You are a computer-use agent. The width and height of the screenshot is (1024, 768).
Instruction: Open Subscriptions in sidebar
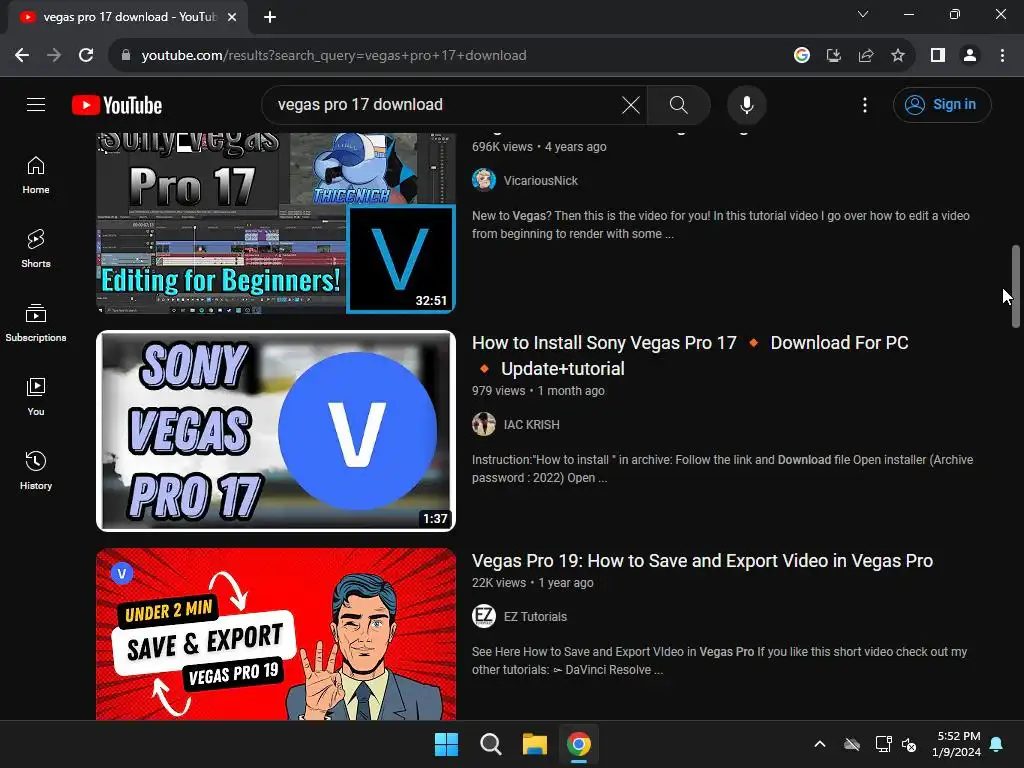[36, 323]
